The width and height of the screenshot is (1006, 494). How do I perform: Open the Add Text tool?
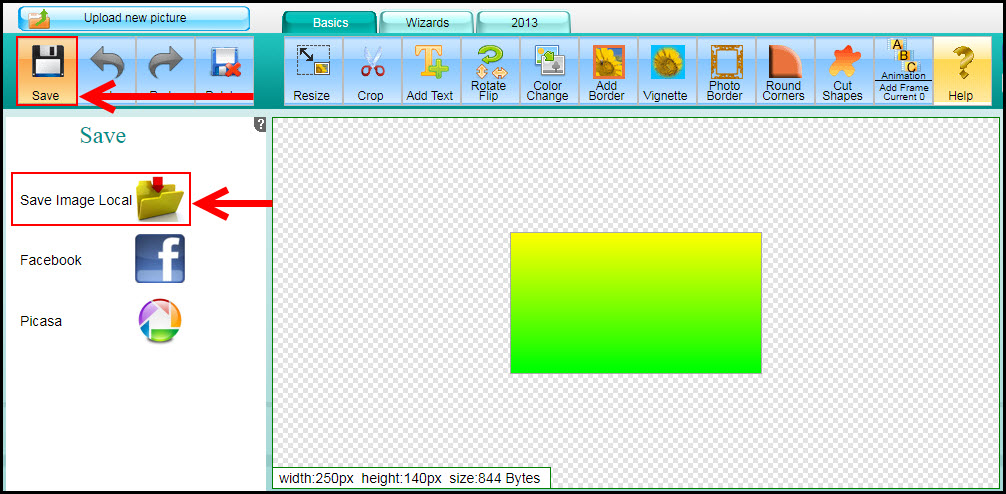430,71
